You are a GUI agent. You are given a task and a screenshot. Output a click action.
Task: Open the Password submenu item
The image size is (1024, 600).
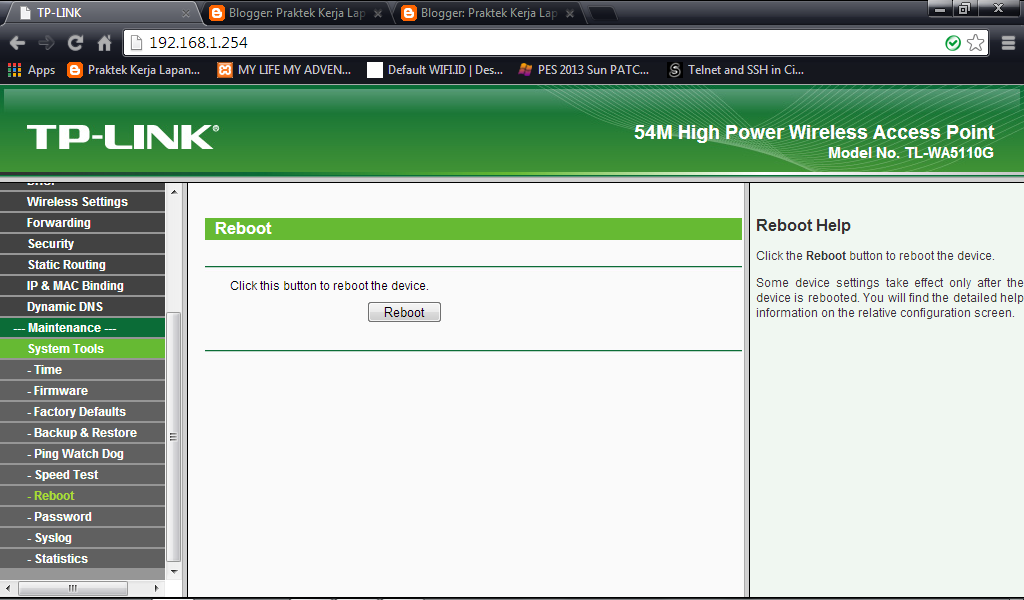pos(82,516)
